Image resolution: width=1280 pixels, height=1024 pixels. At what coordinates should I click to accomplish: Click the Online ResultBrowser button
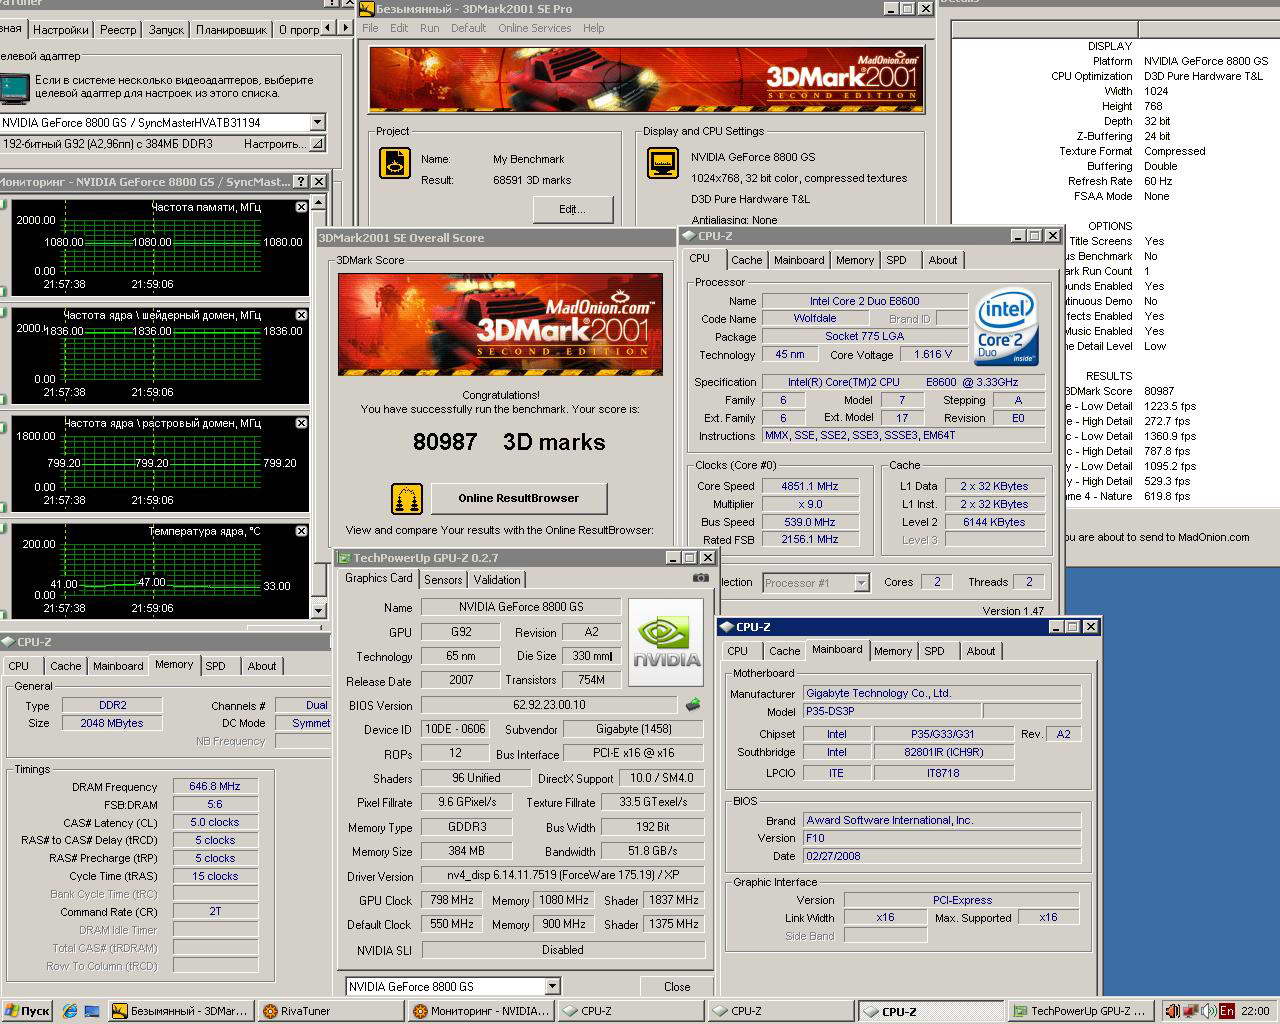tap(518, 498)
